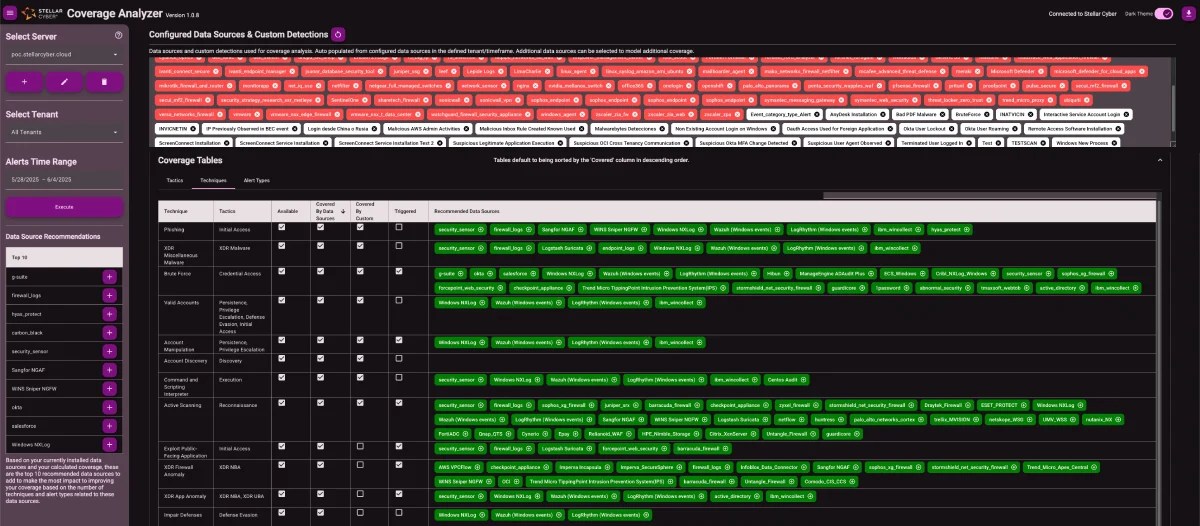Screen dimensions: 1200x526
Task: Toggle Triggered checkbox for Valid Accounts row
Action: tap(399, 300)
